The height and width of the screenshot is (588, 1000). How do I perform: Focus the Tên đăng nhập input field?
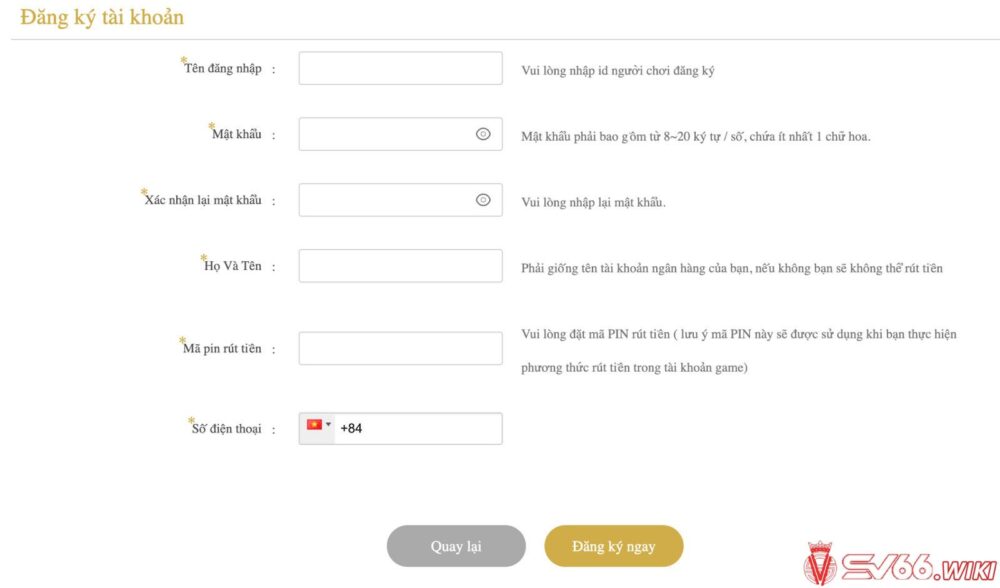click(401, 68)
